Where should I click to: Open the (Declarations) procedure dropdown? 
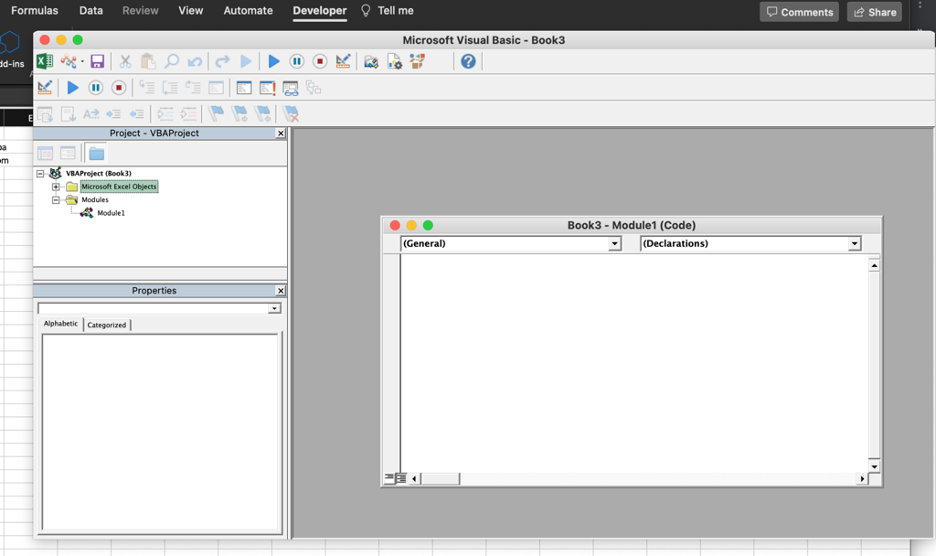pos(854,244)
